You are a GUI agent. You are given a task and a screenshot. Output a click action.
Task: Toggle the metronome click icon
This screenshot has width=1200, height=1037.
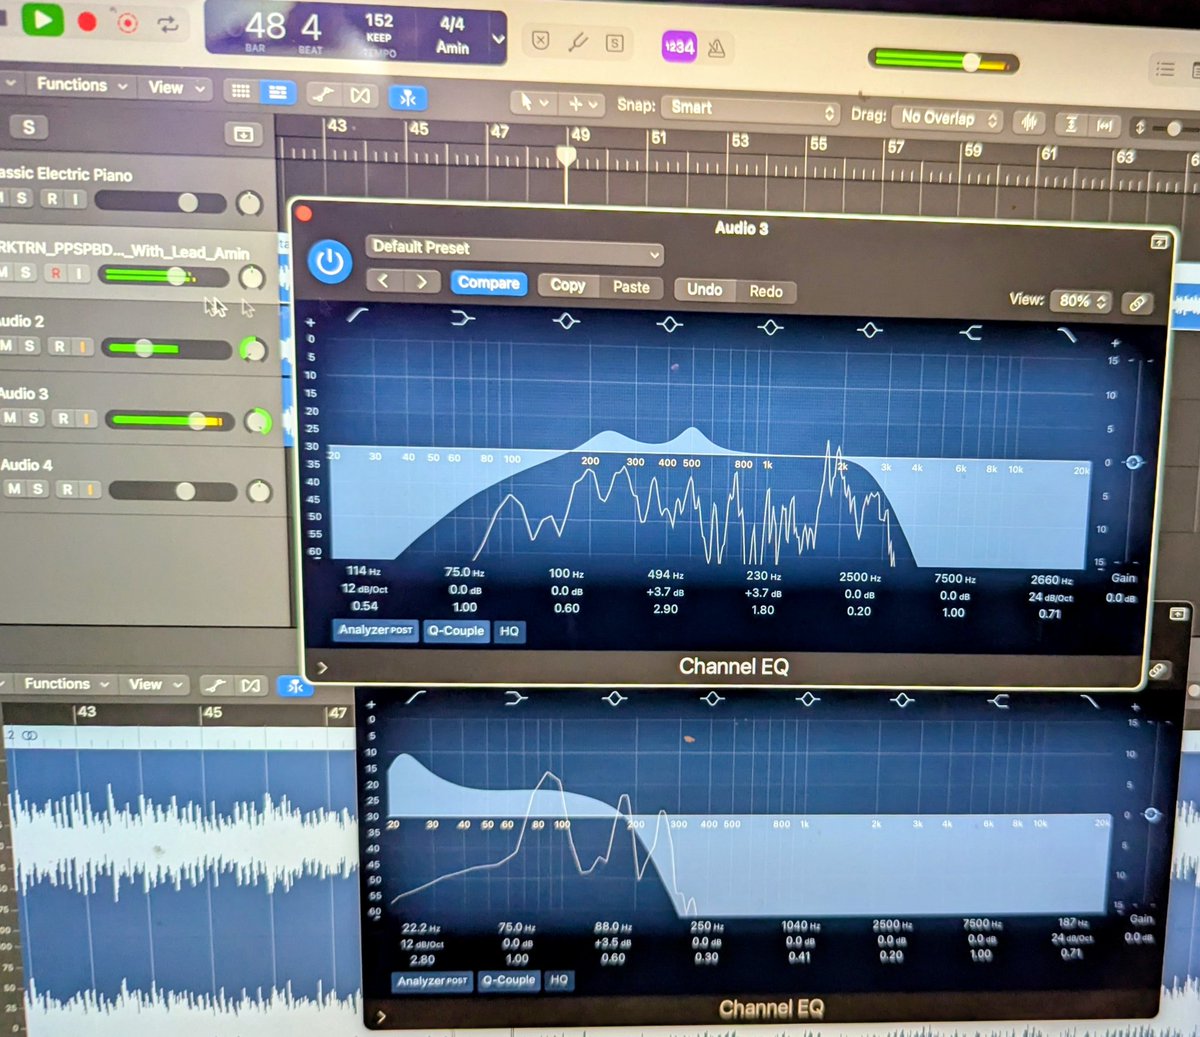point(716,47)
